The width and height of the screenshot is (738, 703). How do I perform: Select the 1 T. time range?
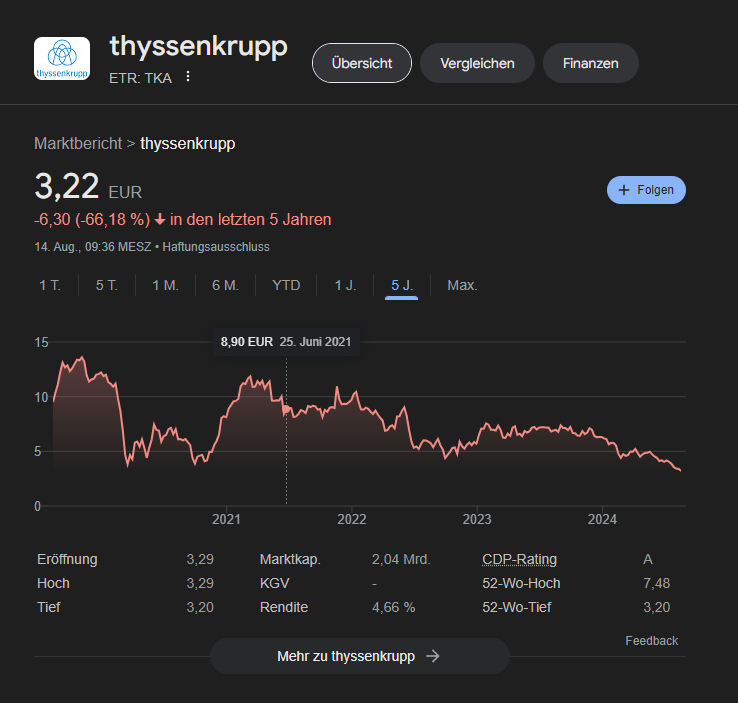click(50, 285)
